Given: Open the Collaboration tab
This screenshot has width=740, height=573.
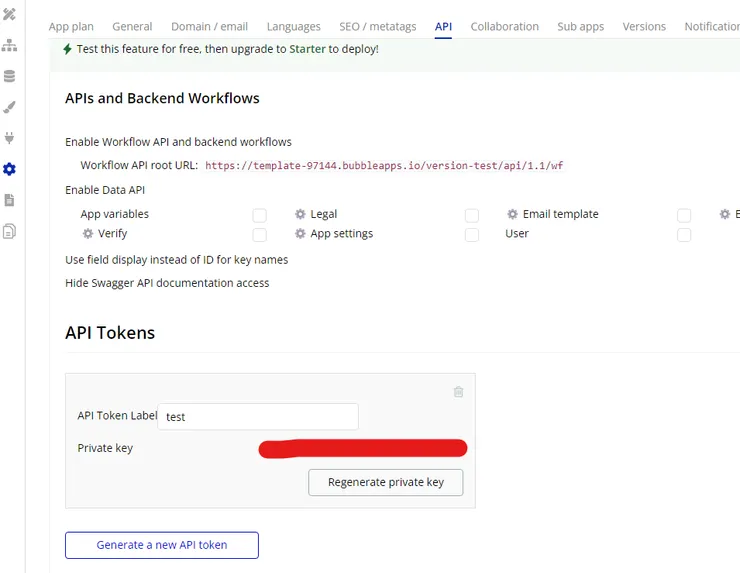Looking at the screenshot, I should (504, 26).
